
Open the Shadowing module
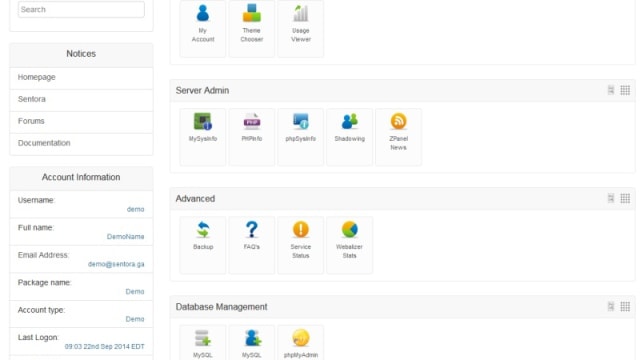coord(349,137)
